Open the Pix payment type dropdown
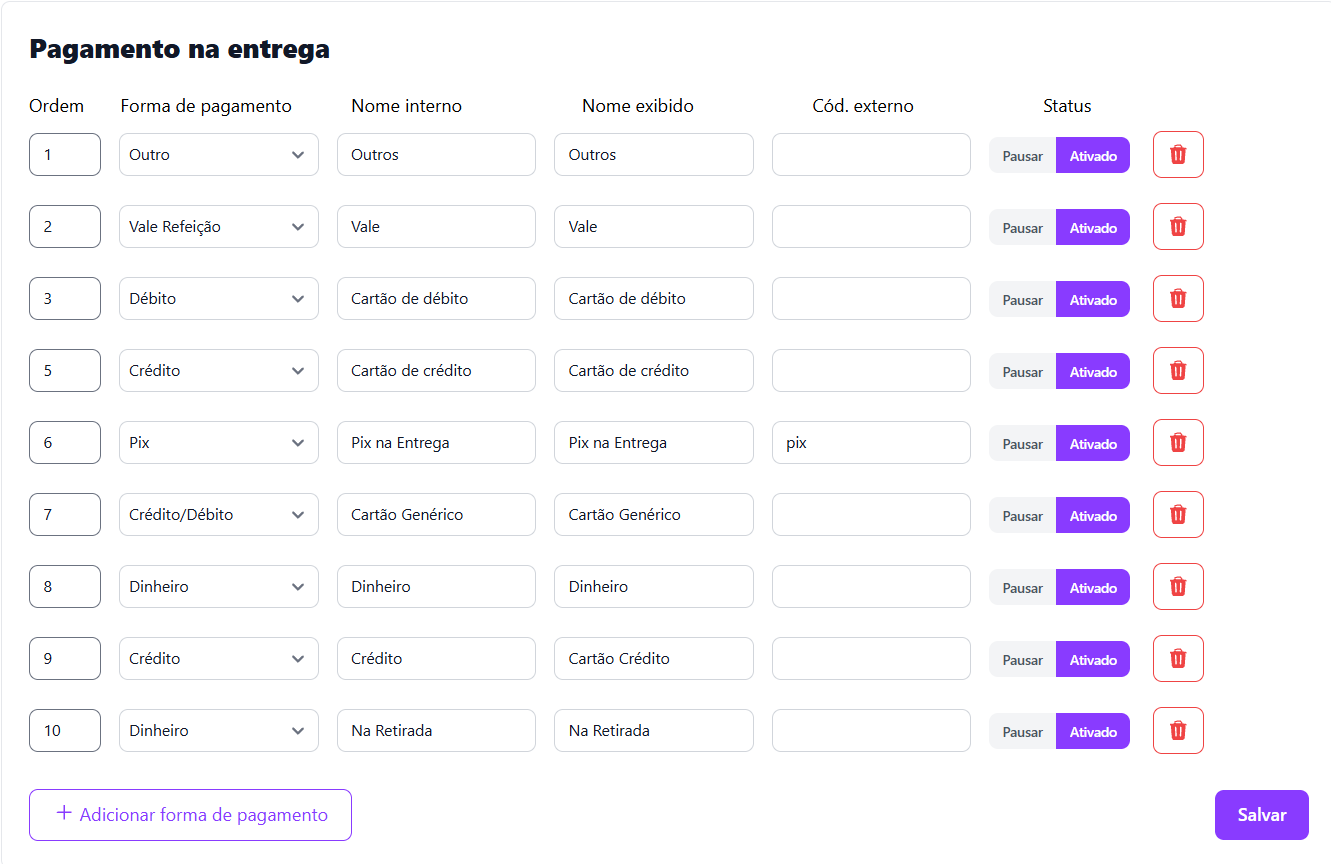The height and width of the screenshot is (864, 1331). (218, 443)
